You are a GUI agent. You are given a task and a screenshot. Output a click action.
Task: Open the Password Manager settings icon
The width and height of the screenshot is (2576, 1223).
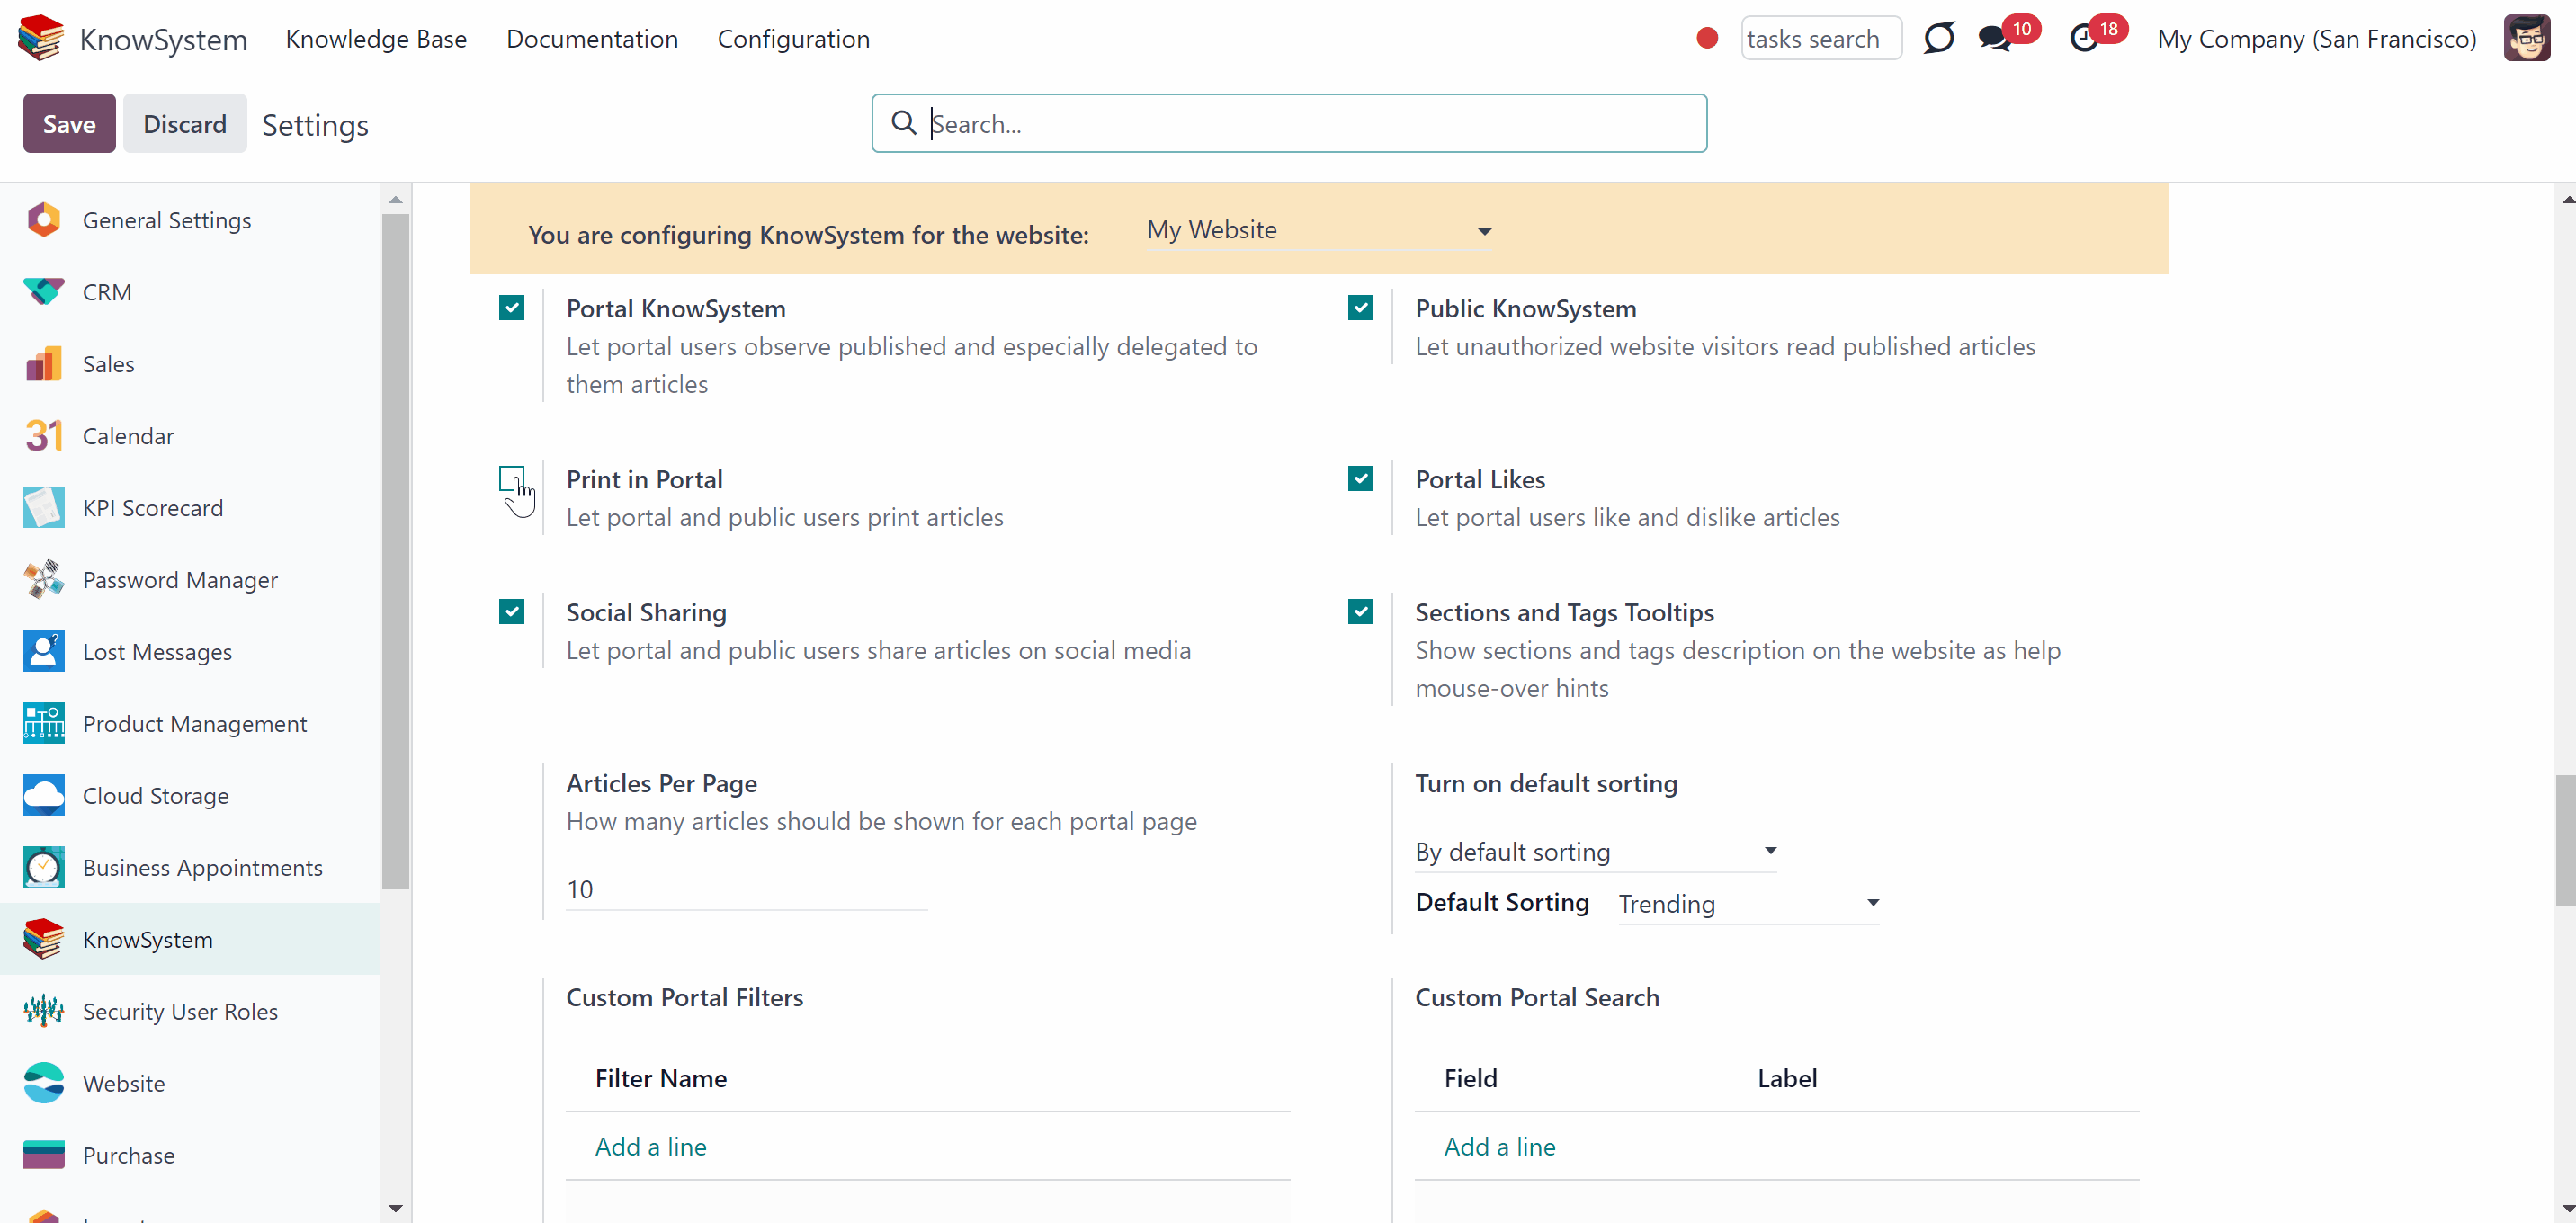point(43,579)
